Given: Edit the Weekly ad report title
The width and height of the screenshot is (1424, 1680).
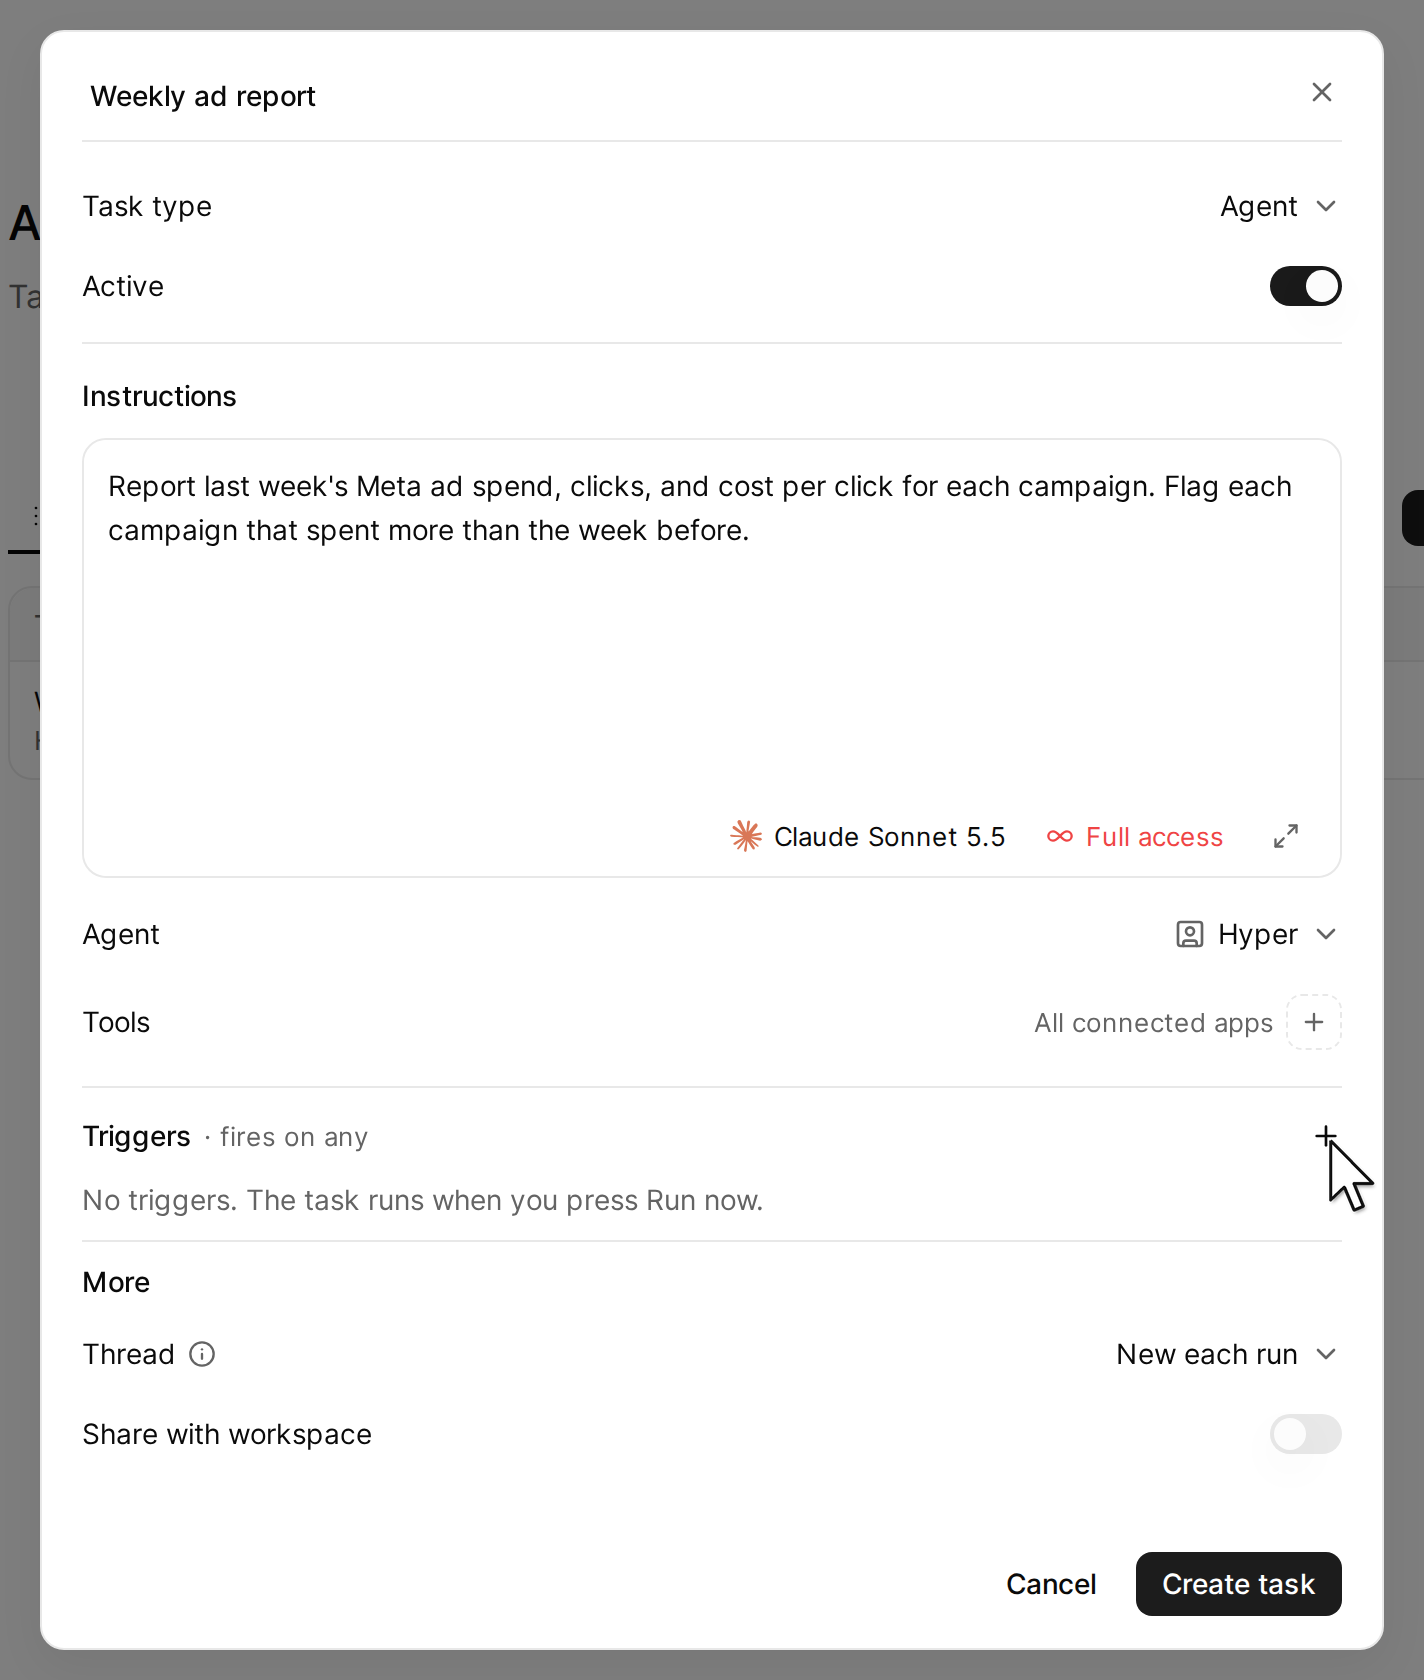Looking at the screenshot, I should click(x=203, y=96).
